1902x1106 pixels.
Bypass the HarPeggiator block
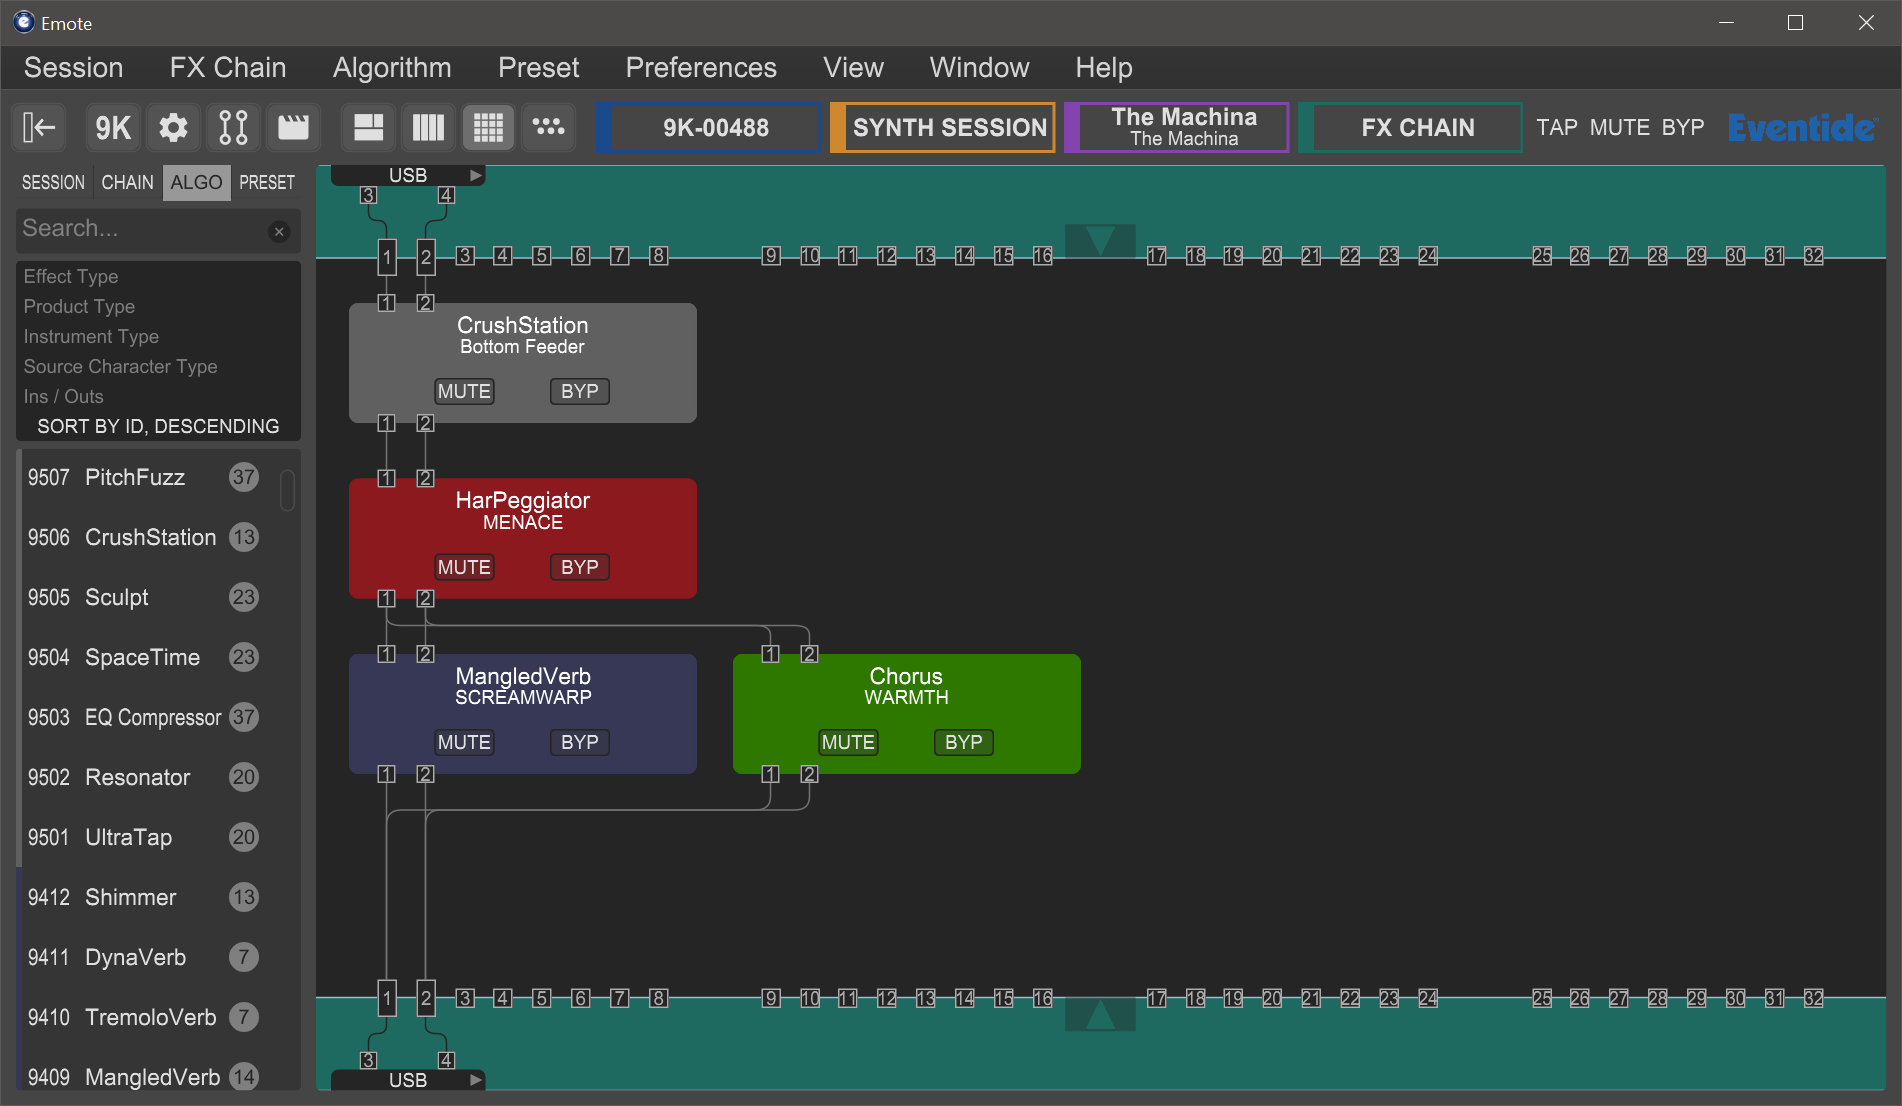(579, 567)
